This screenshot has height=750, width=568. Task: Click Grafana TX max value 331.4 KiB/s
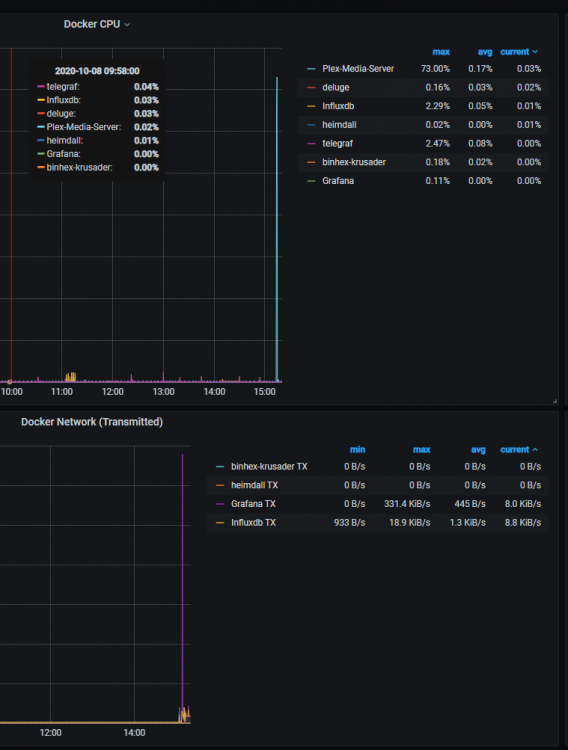(407, 504)
